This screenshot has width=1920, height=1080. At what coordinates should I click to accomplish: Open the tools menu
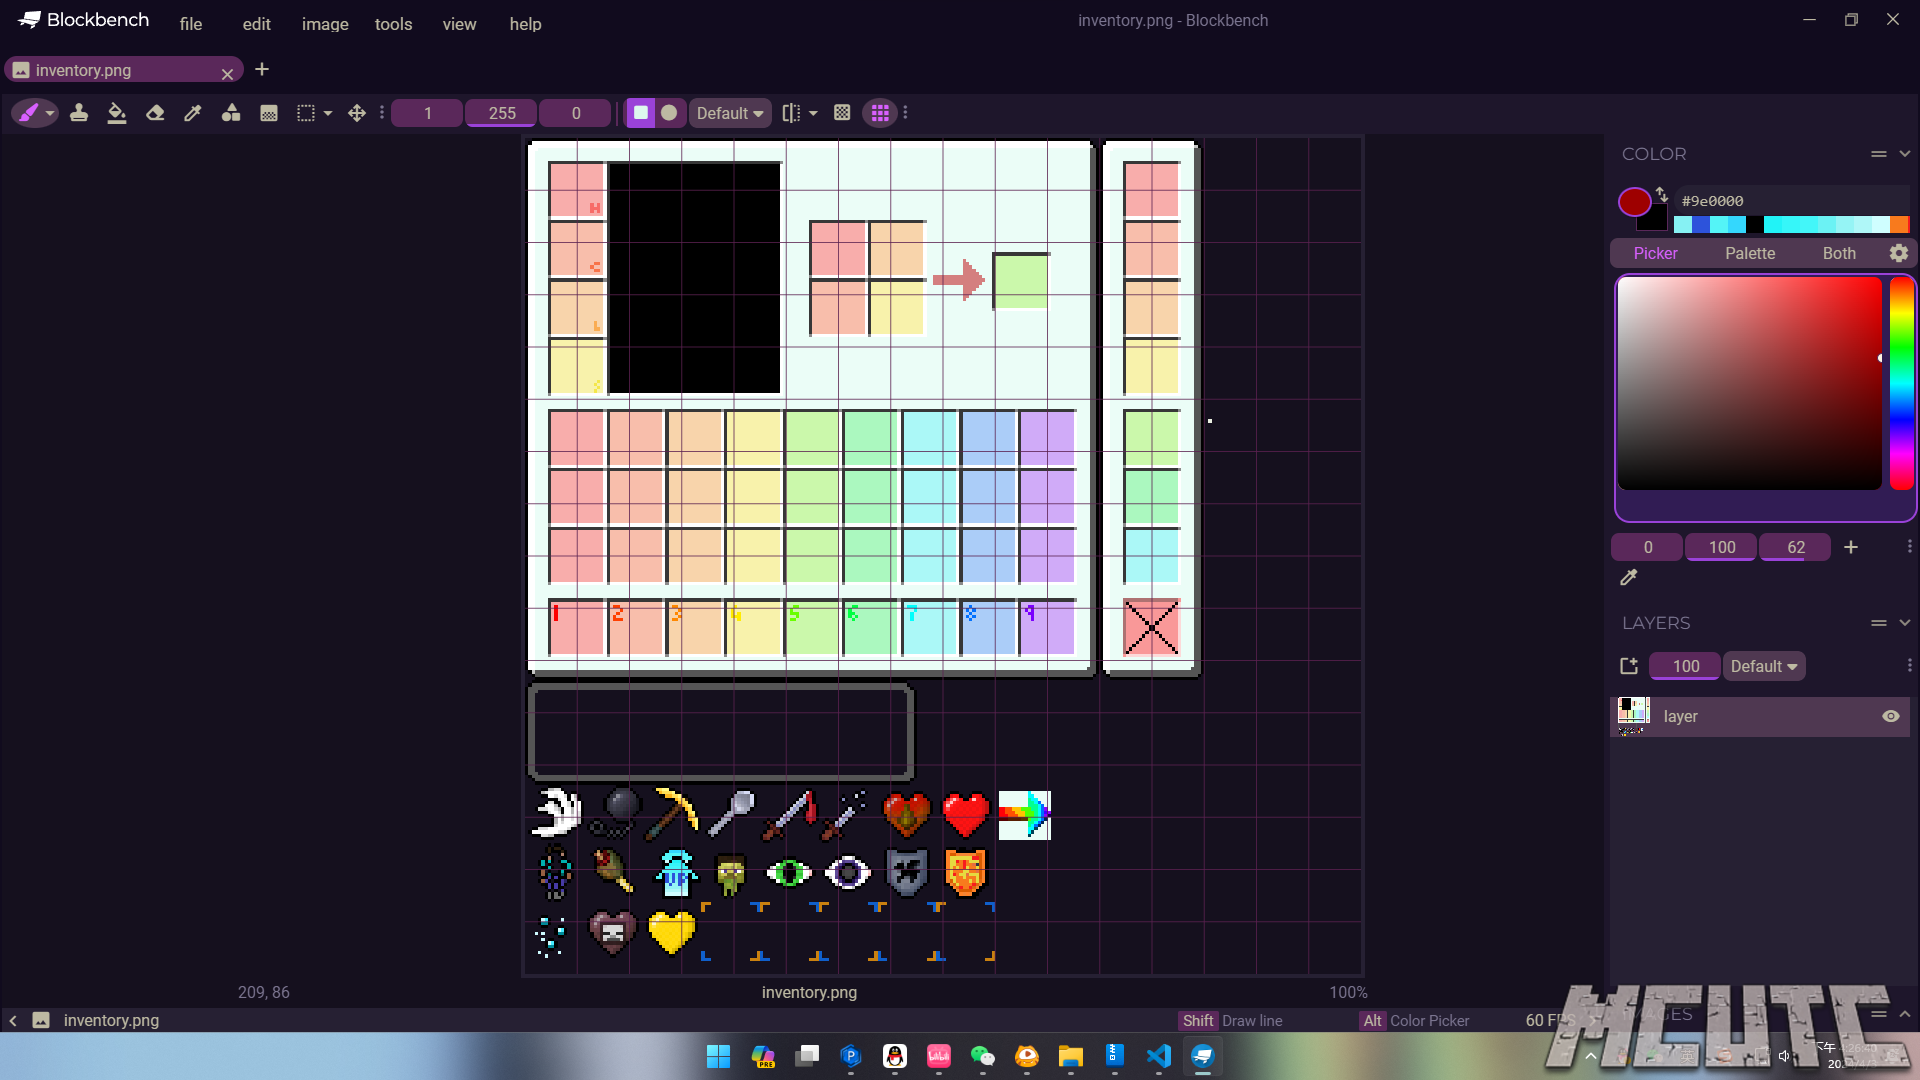coord(393,24)
